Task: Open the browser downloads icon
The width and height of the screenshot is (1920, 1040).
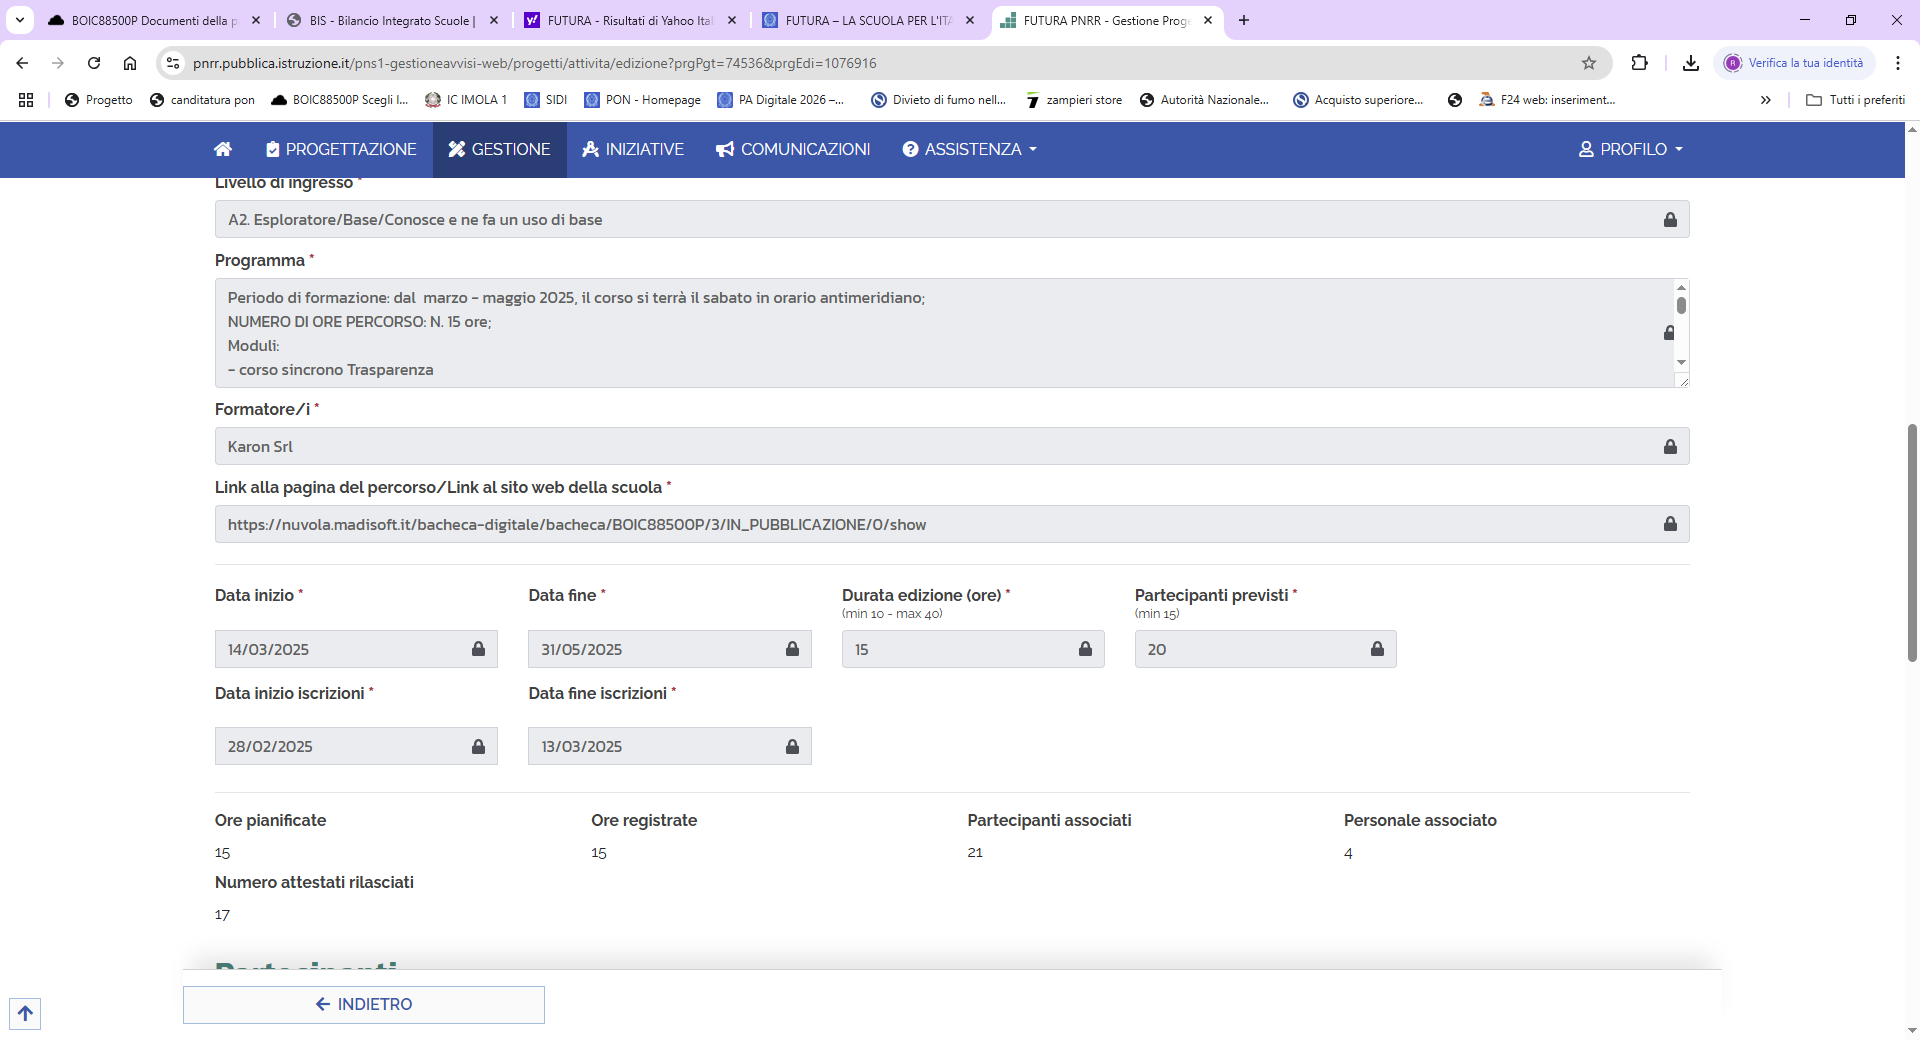Action: (x=1691, y=63)
